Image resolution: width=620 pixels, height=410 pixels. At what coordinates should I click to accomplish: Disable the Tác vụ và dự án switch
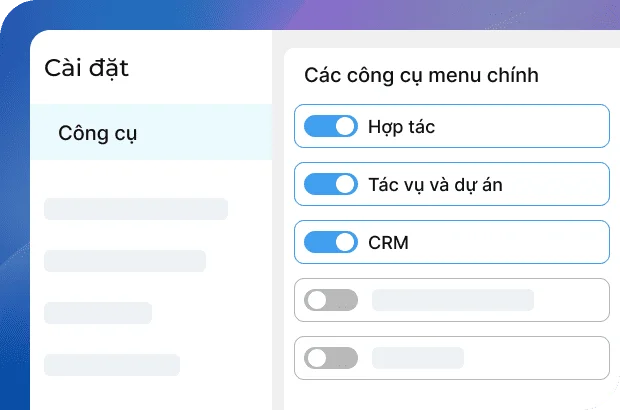coord(330,184)
